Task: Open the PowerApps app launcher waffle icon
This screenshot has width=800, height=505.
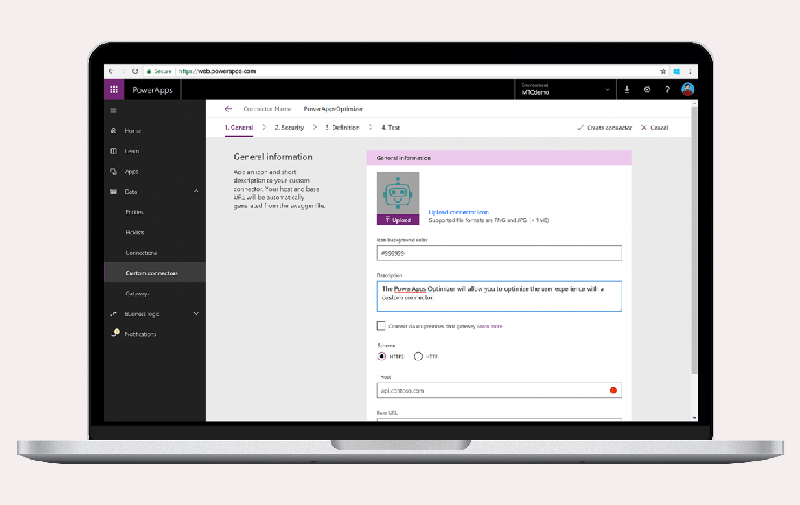Action: tap(114, 90)
